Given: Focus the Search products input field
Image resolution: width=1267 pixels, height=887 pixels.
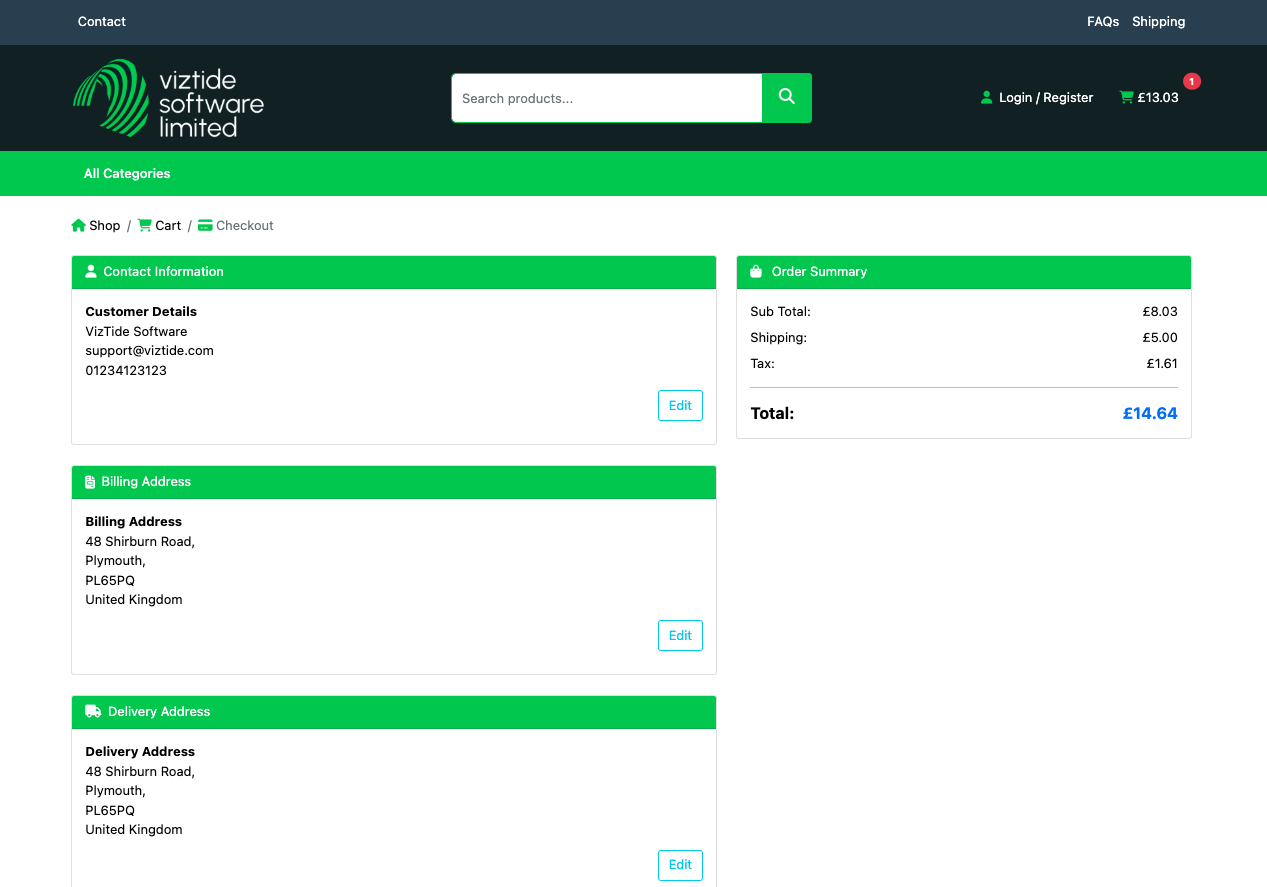Looking at the screenshot, I should [x=606, y=98].
